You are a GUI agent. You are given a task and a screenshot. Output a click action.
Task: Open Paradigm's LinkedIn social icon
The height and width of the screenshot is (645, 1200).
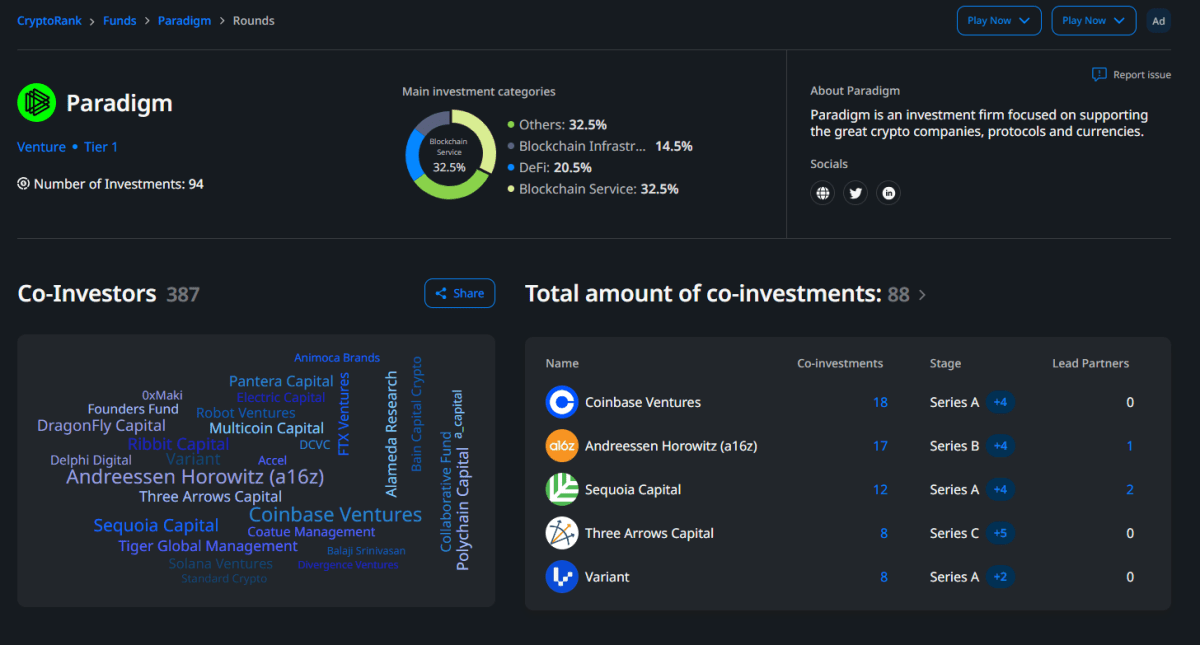click(x=888, y=192)
